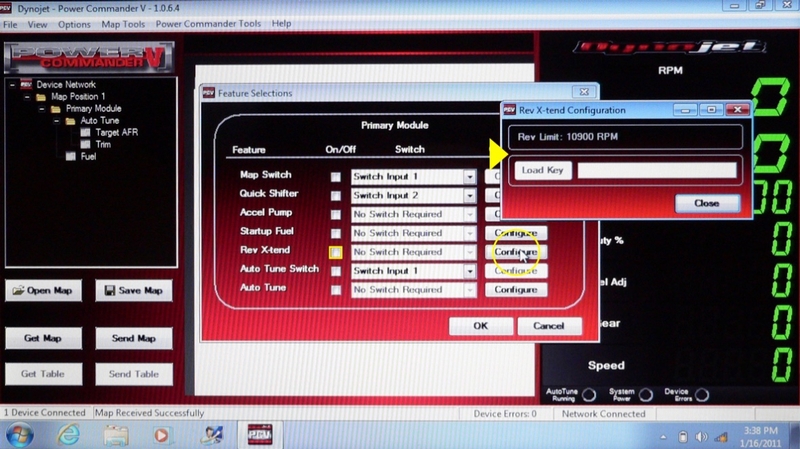Open Internet Explorer from the taskbar

68,434
